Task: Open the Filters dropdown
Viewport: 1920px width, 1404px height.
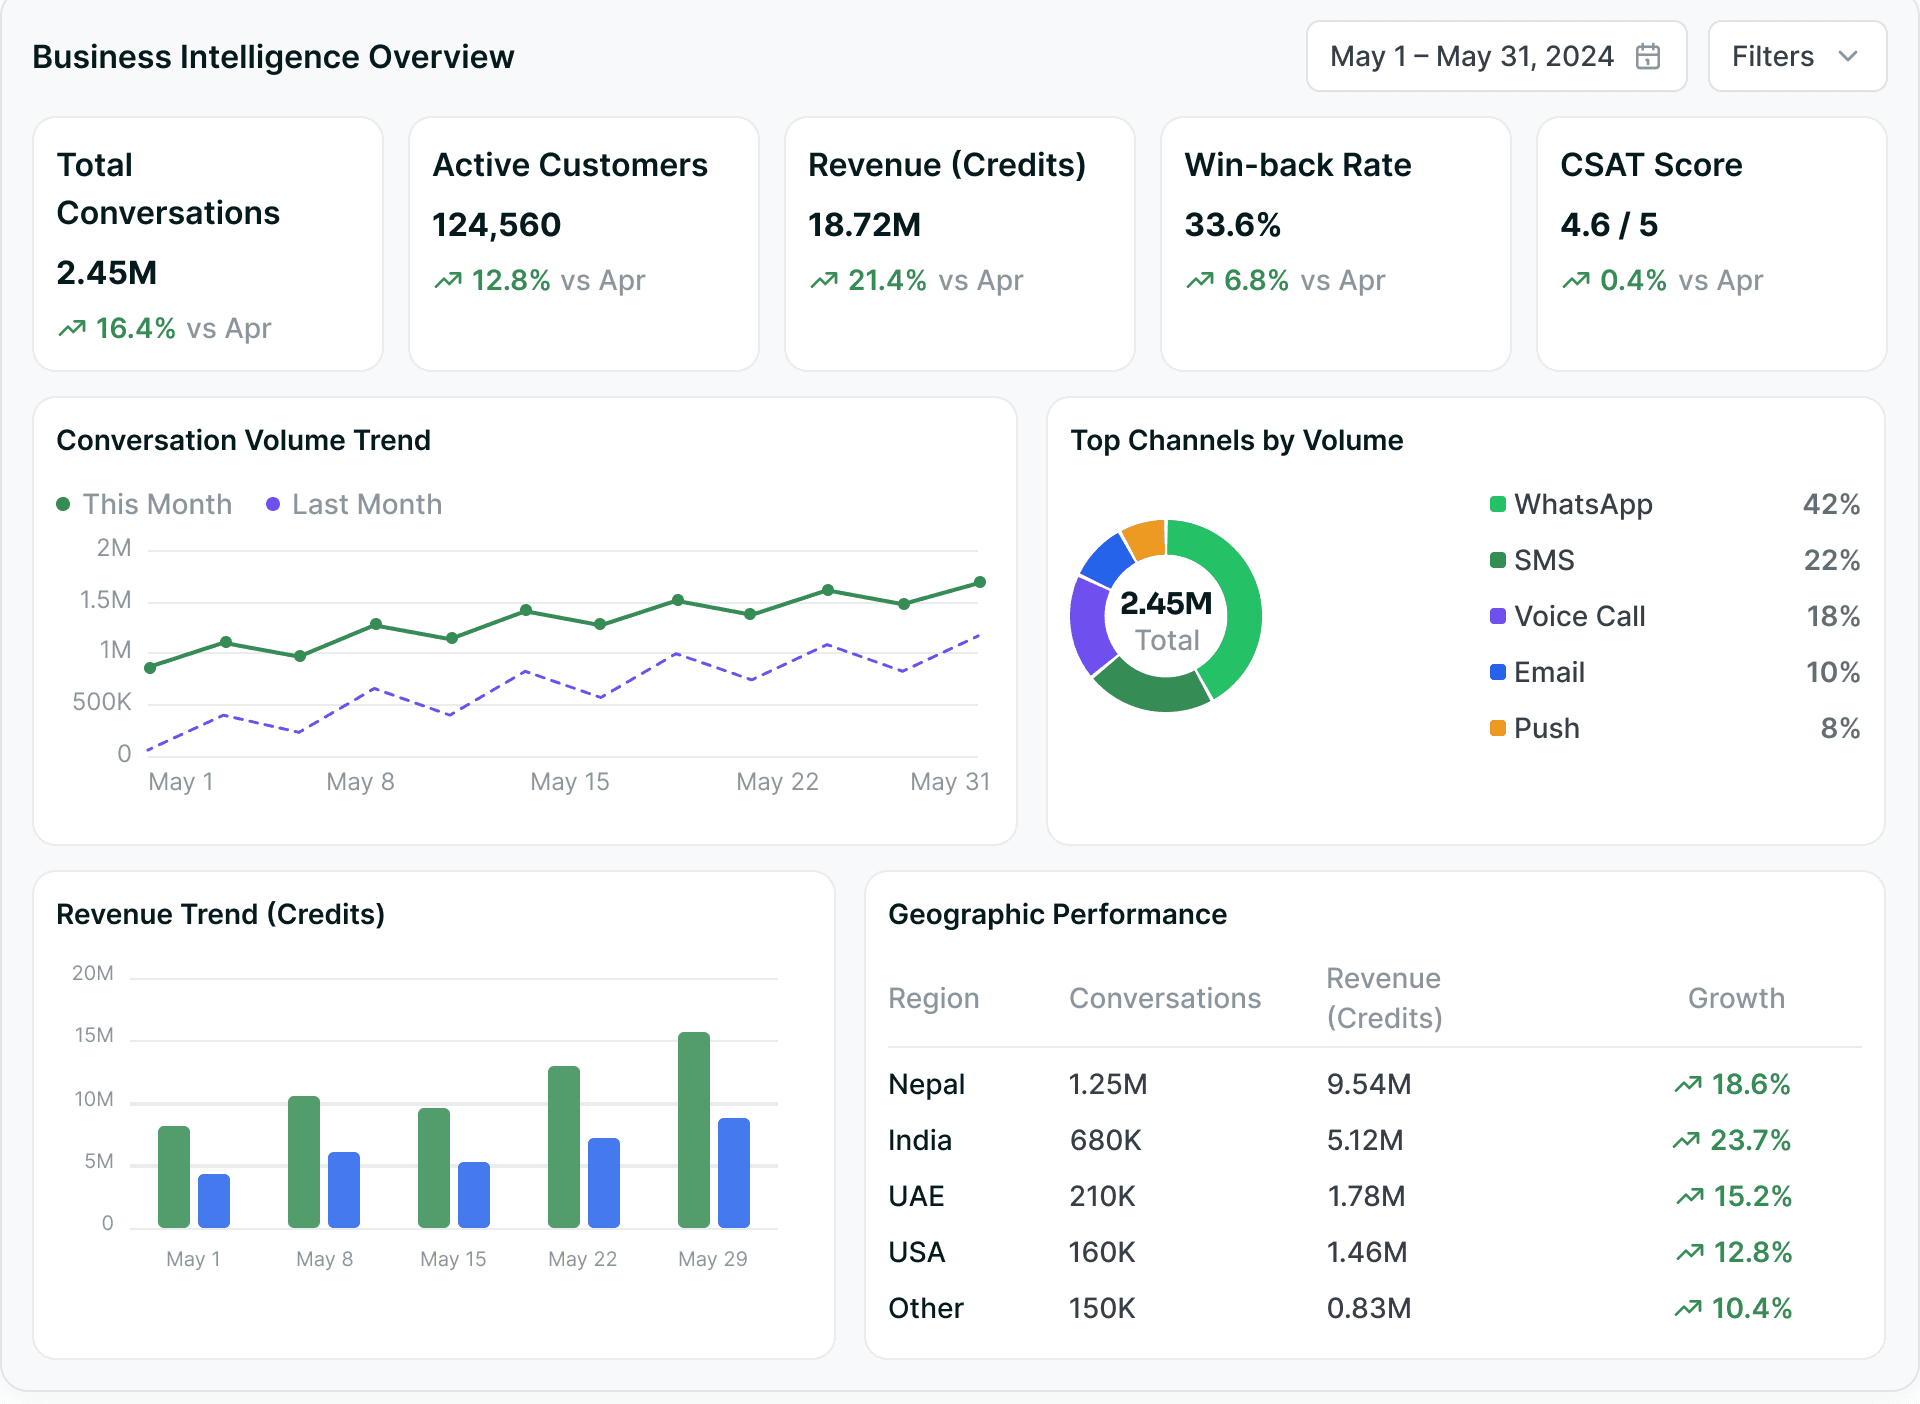Action: 1797,56
